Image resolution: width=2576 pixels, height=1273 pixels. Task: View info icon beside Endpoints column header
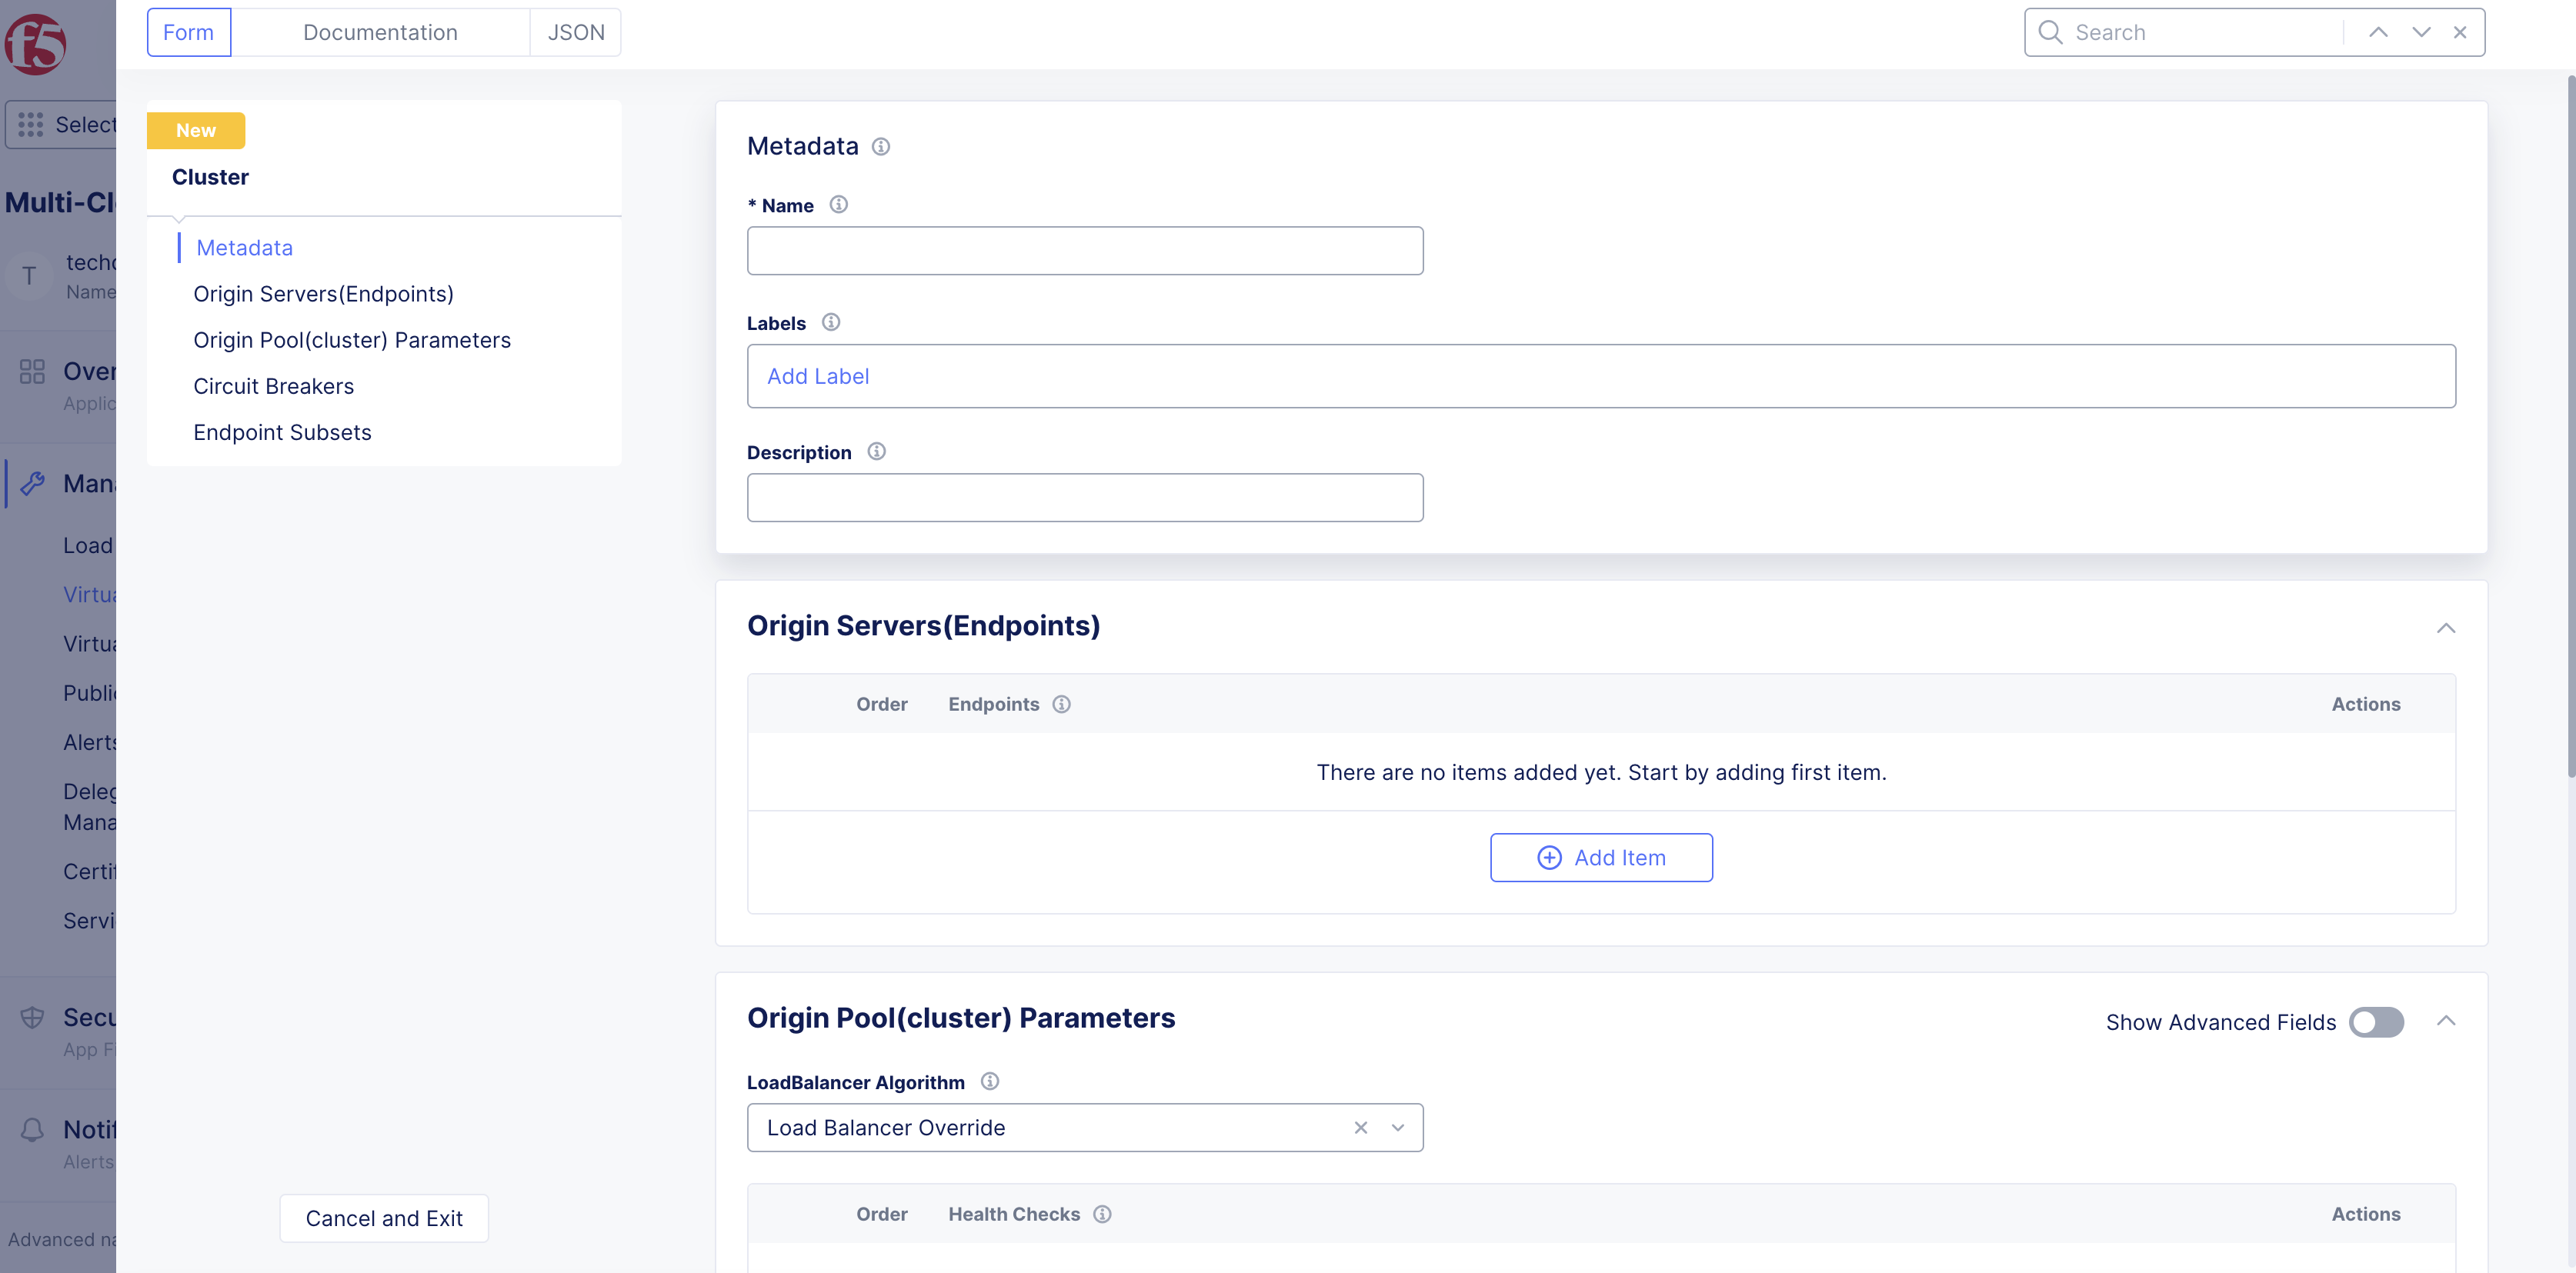1061,703
